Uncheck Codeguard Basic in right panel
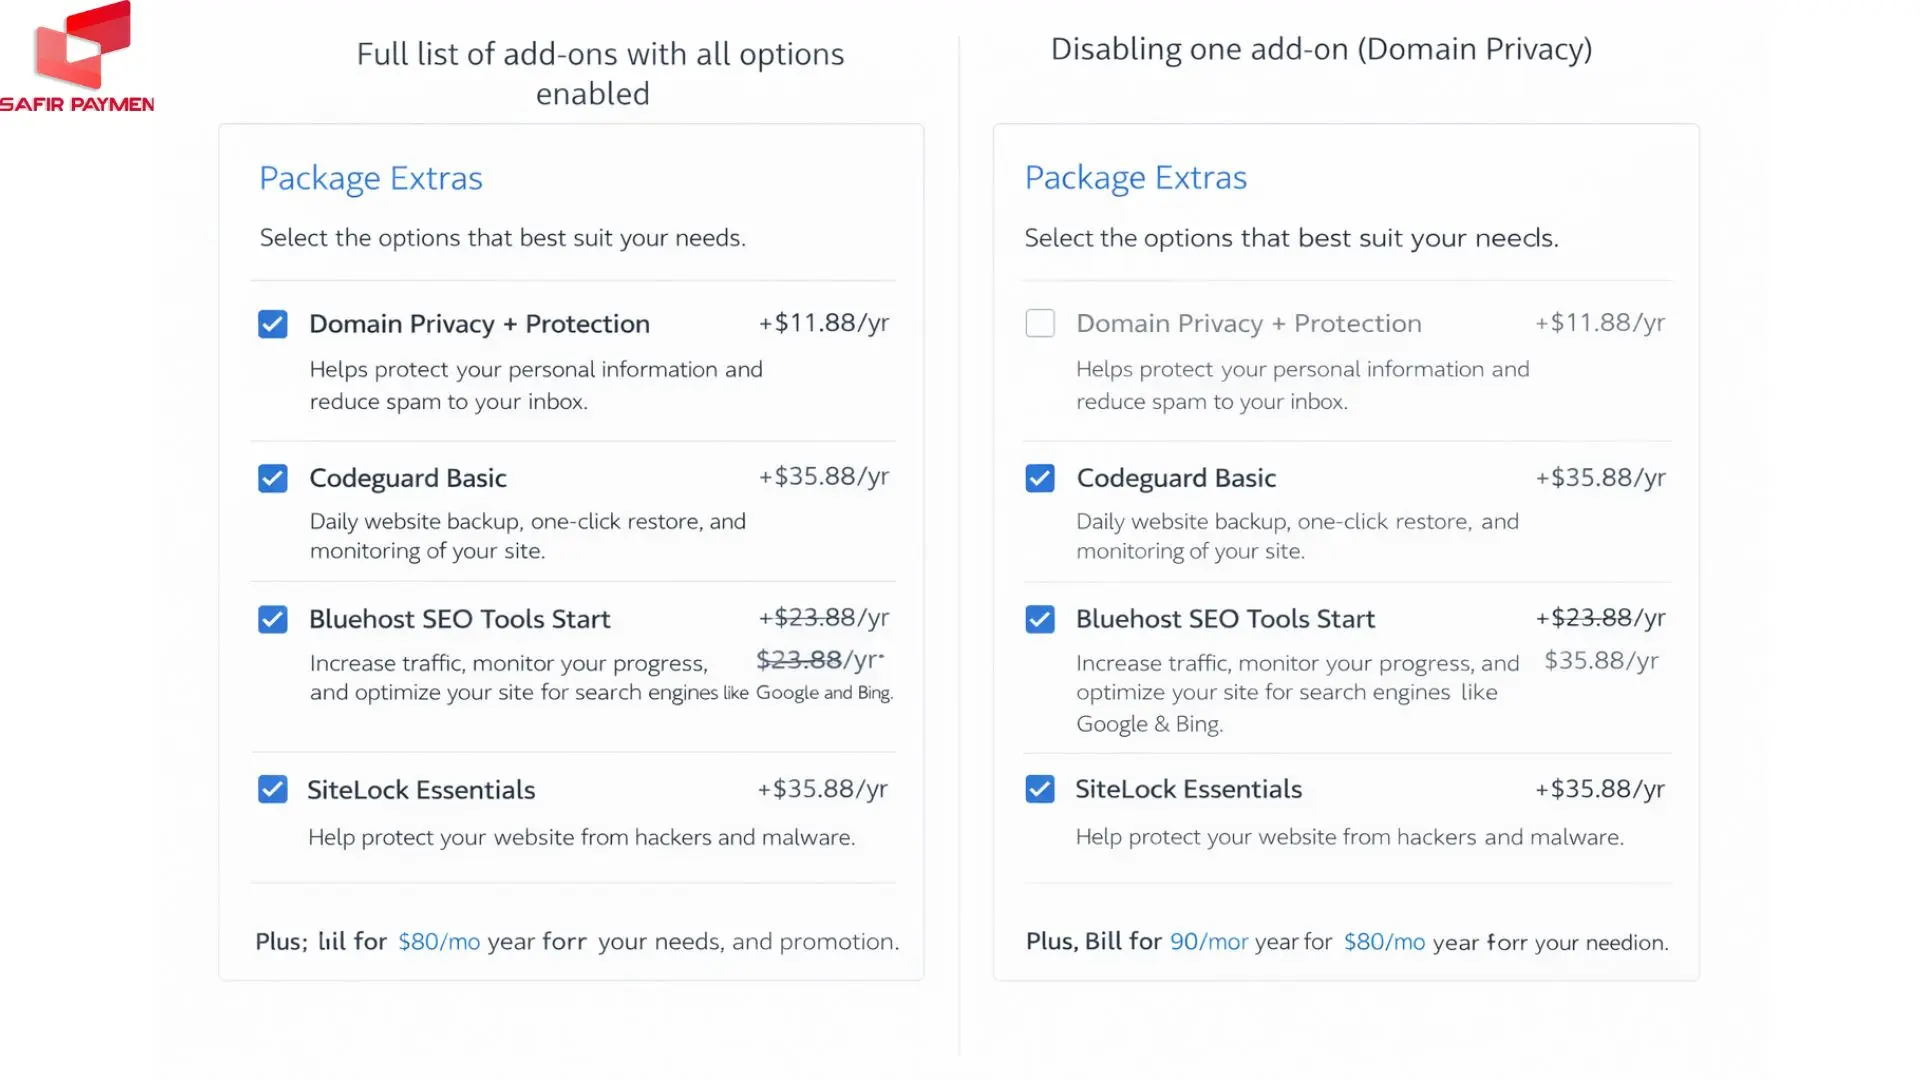This screenshot has width=1920, height=1080. (1040, 478)
